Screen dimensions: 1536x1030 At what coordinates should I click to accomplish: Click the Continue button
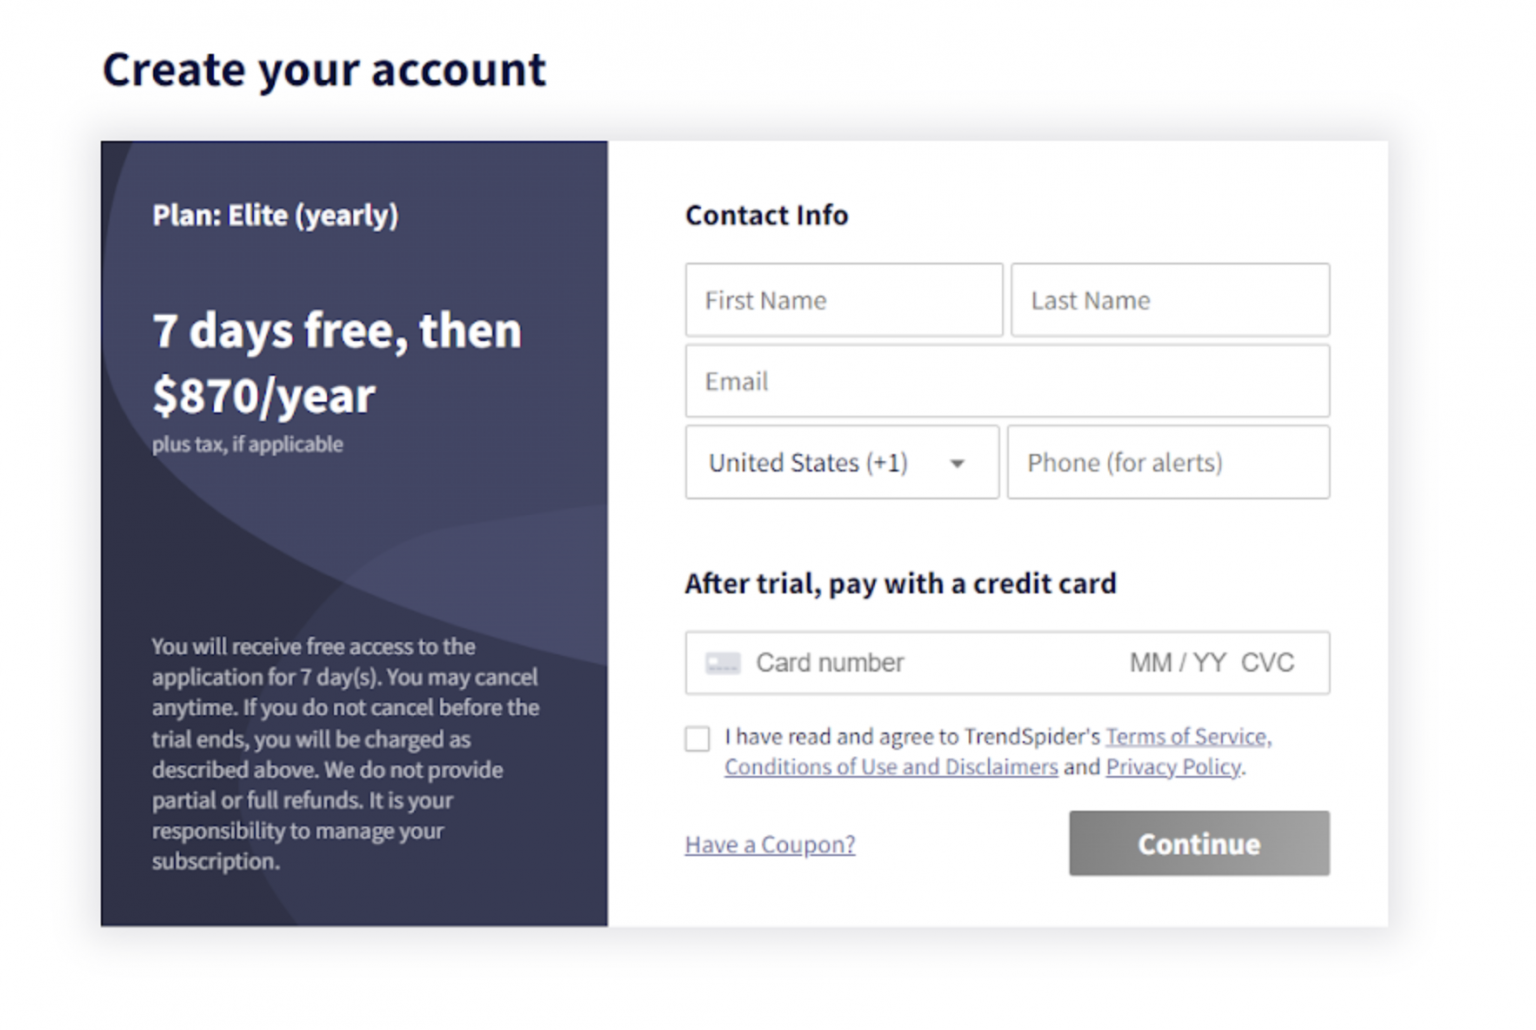click(1197, 843)
